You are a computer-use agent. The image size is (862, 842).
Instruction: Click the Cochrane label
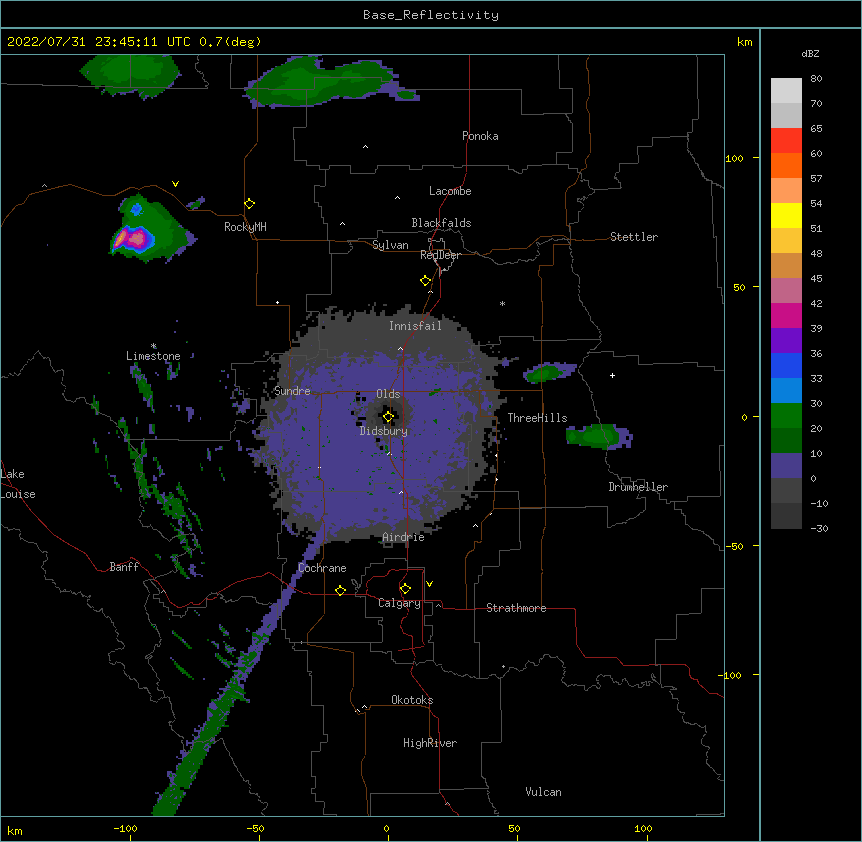tap(322, 568)
